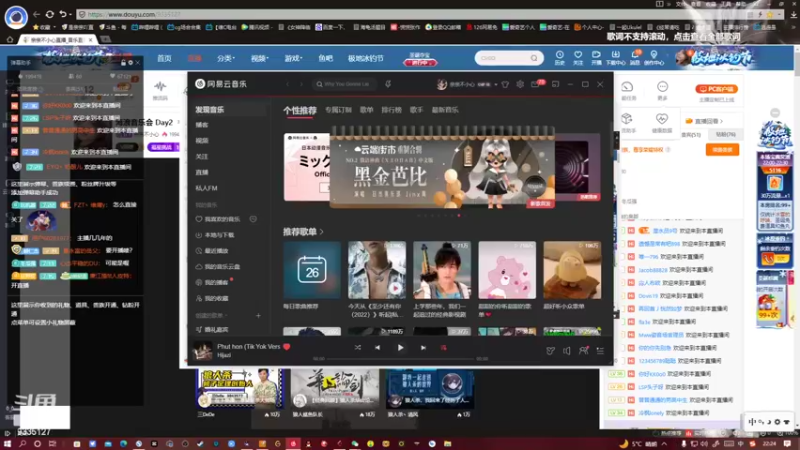Open NetEase messages mail icon
Viewport: 800px width, 450px height.
click(536, 84)
